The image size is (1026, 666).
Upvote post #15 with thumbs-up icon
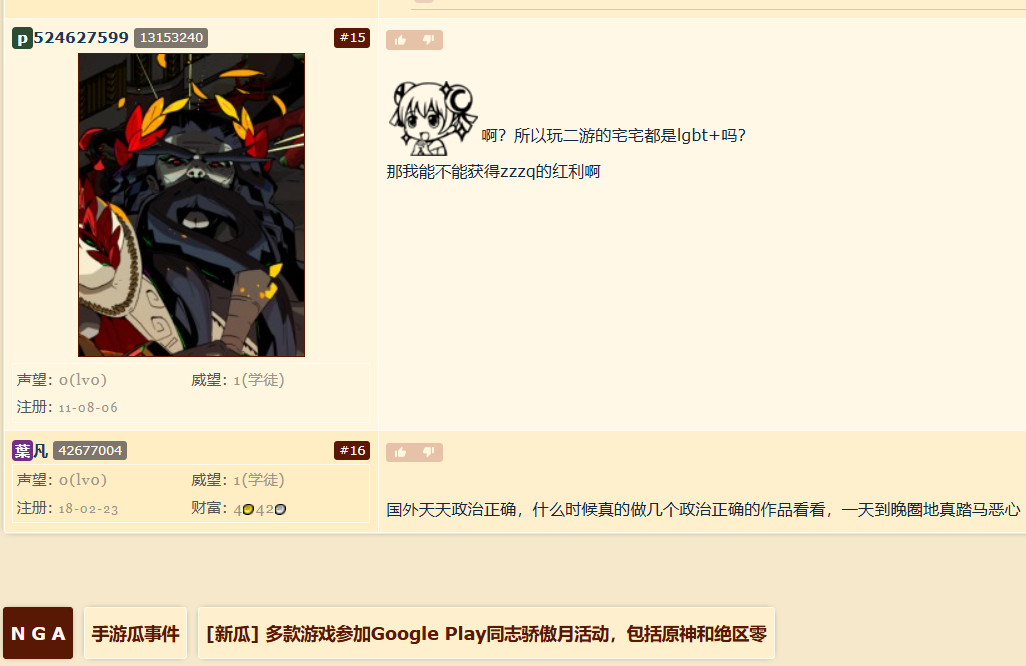(400, 40)
